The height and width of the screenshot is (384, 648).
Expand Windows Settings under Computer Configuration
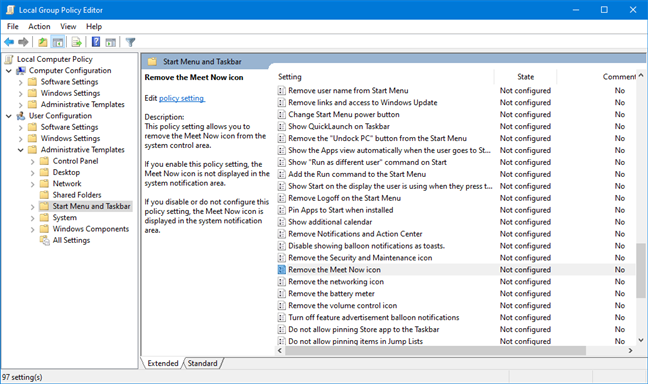[20, 93]
